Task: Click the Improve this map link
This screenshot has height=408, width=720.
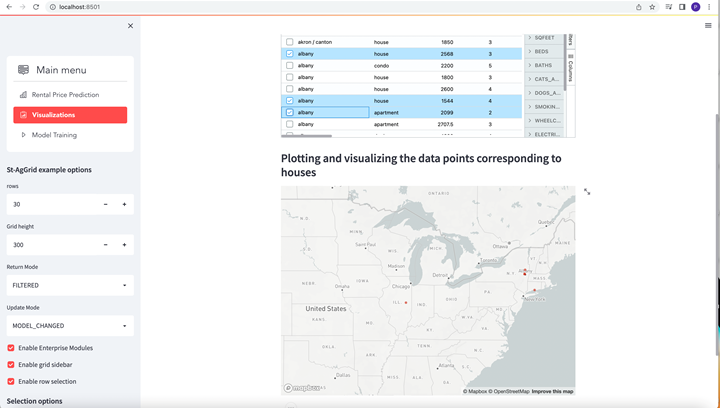Action: 553,391
